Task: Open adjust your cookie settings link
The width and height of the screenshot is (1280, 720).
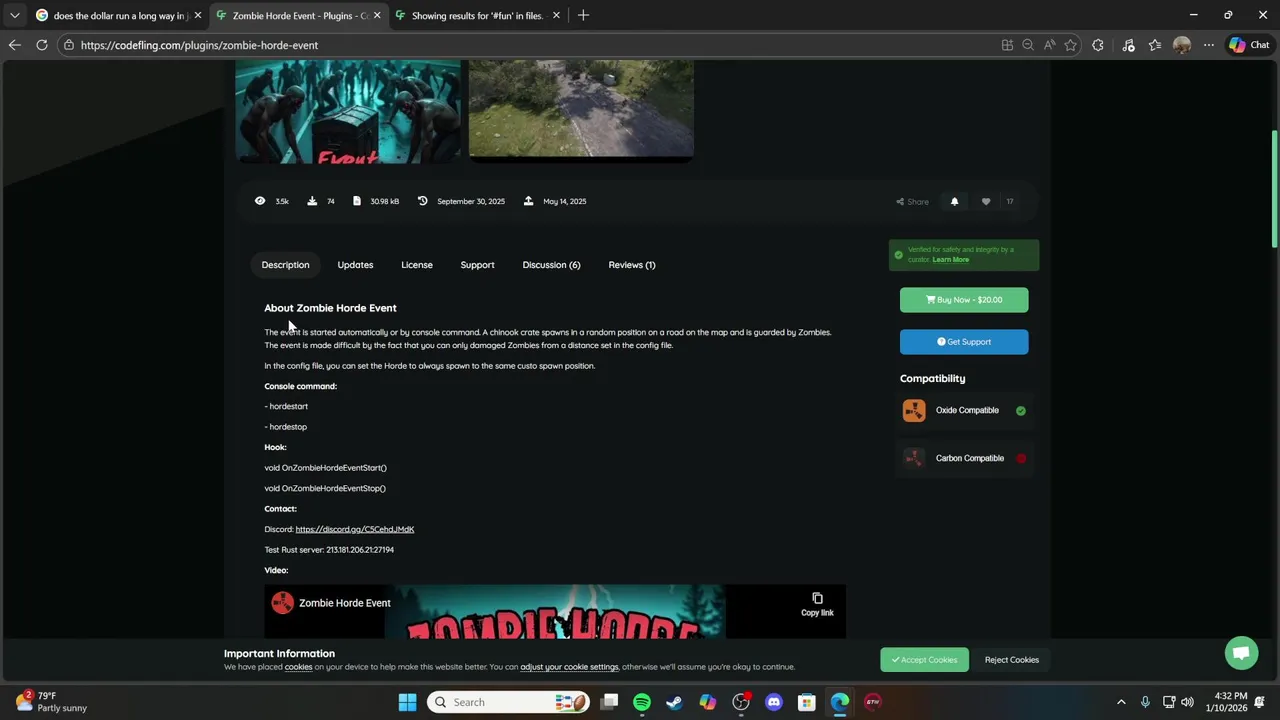Action: point(569,667)
